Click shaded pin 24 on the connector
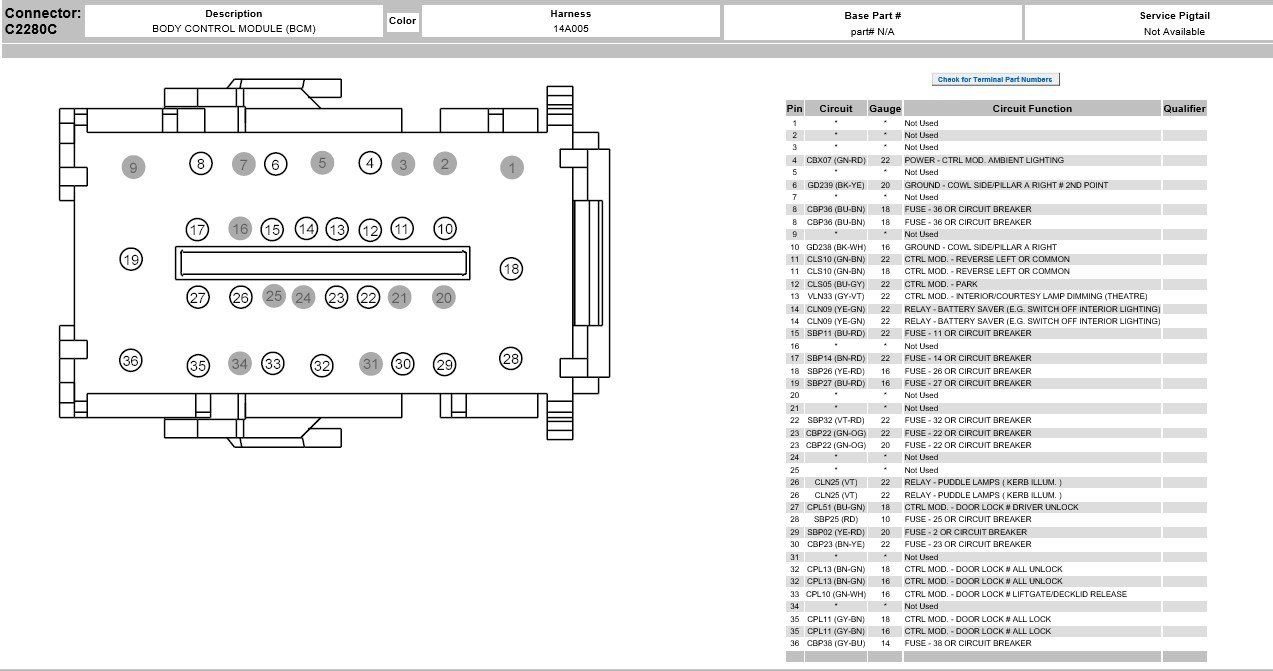1273x671 pixels. (304, 297)
